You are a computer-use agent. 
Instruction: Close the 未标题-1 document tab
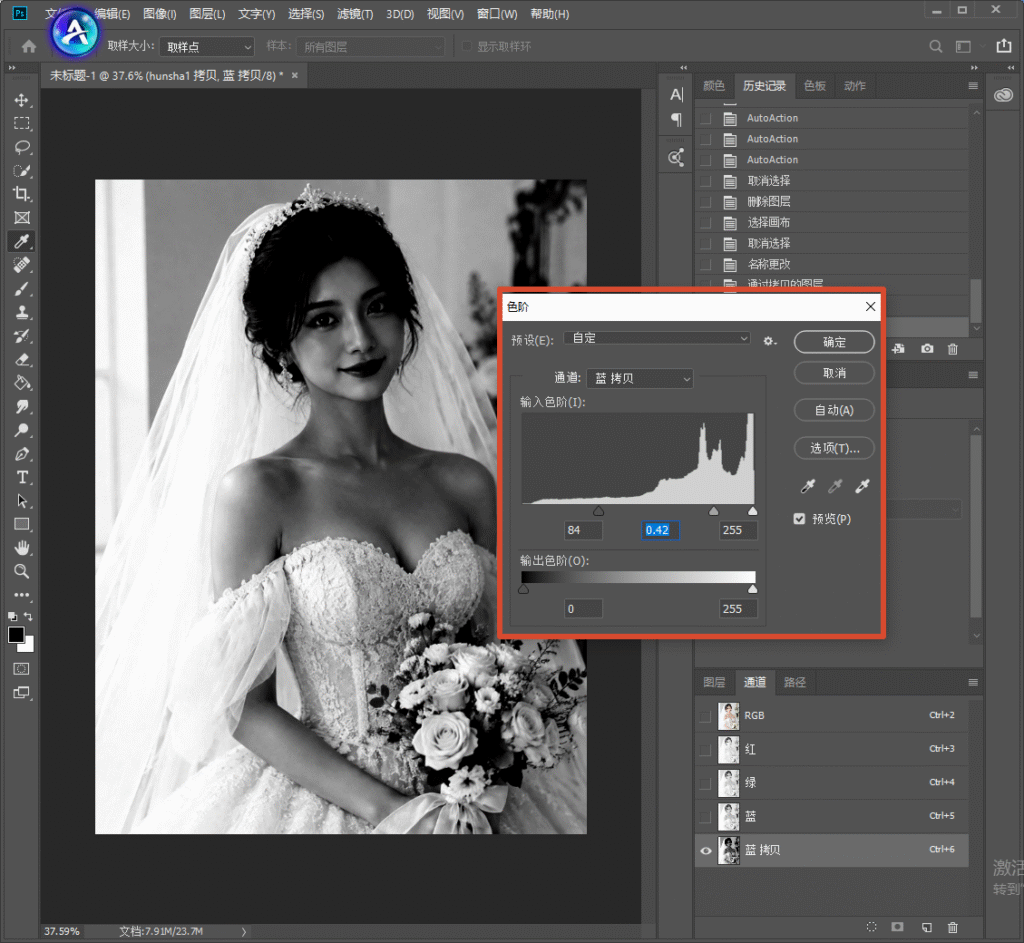coord(295,76)
